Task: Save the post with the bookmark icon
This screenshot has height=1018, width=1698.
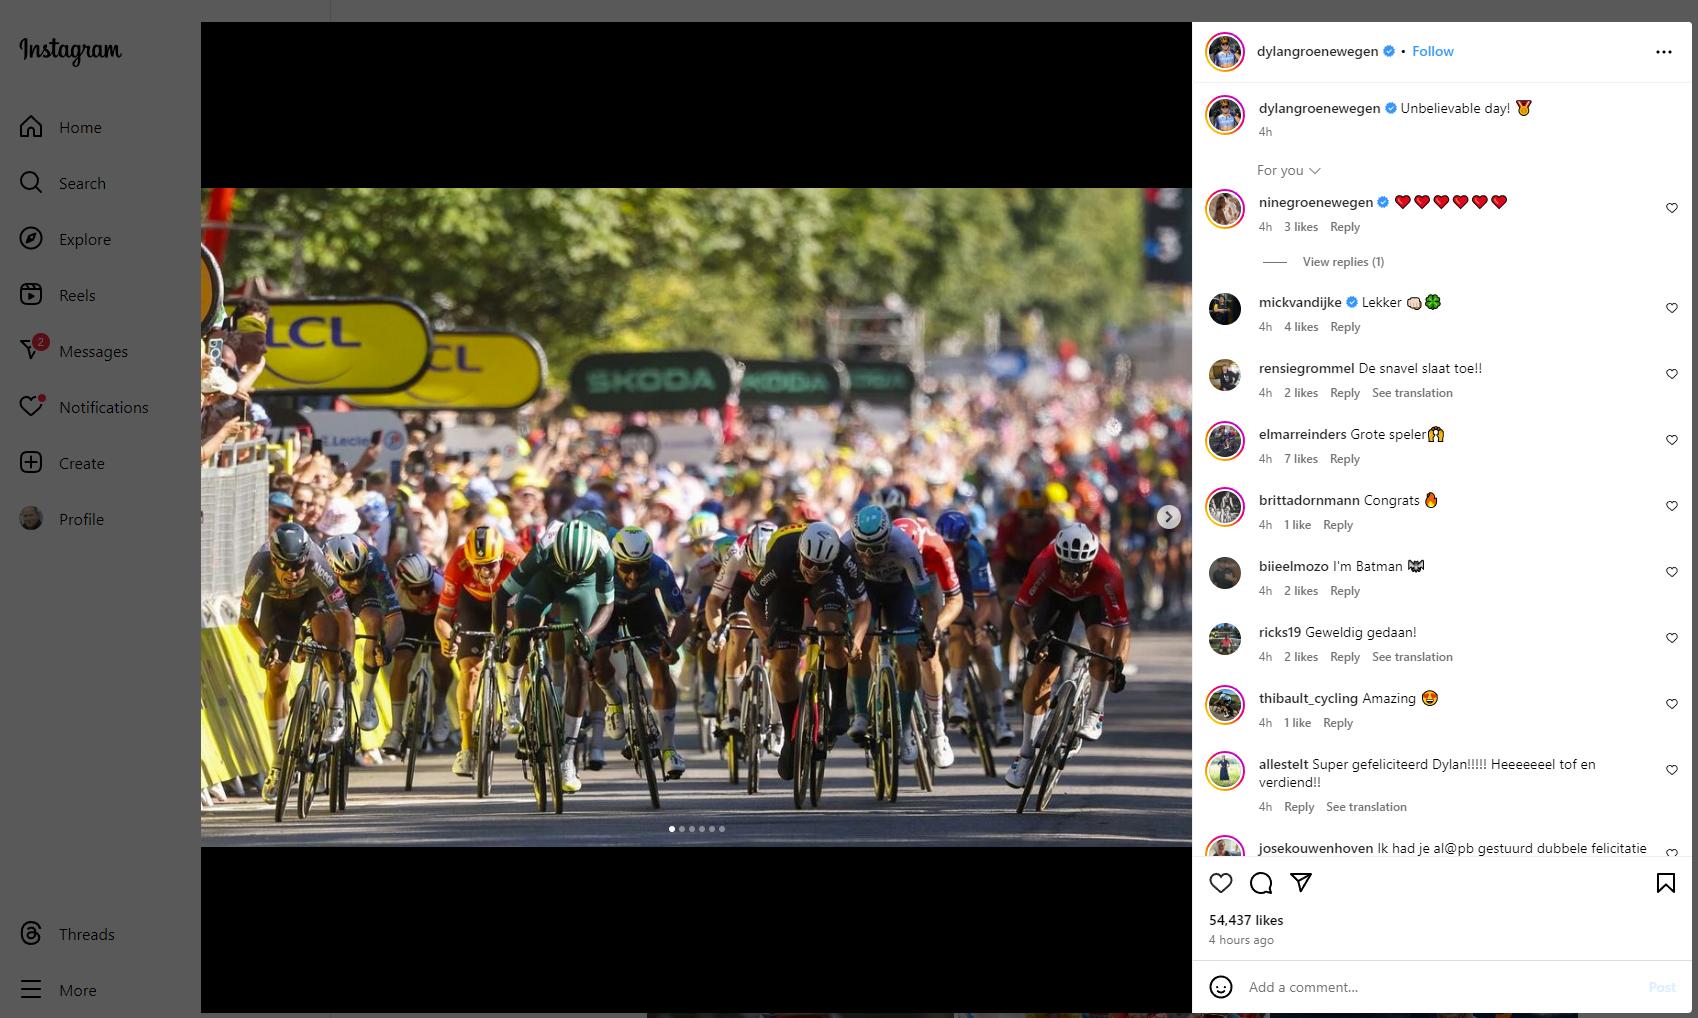Action: click(x=1666, y=883)
